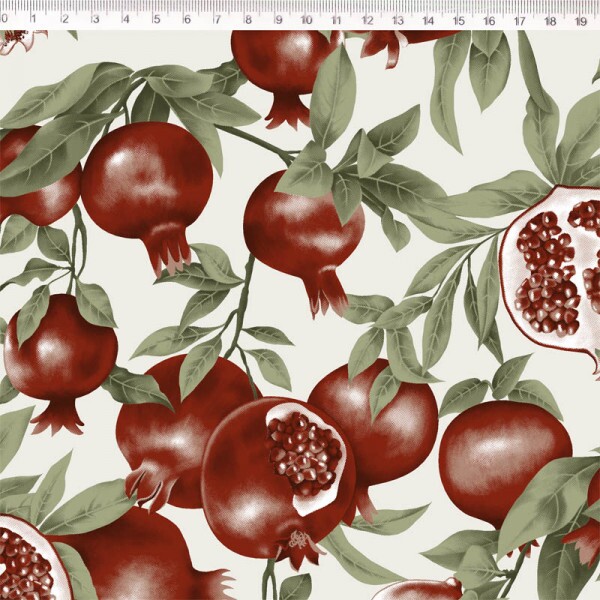Viewport: 600px width, 600px height.
Task: Click the number 8 on the ruler
Action: [247, 19]
